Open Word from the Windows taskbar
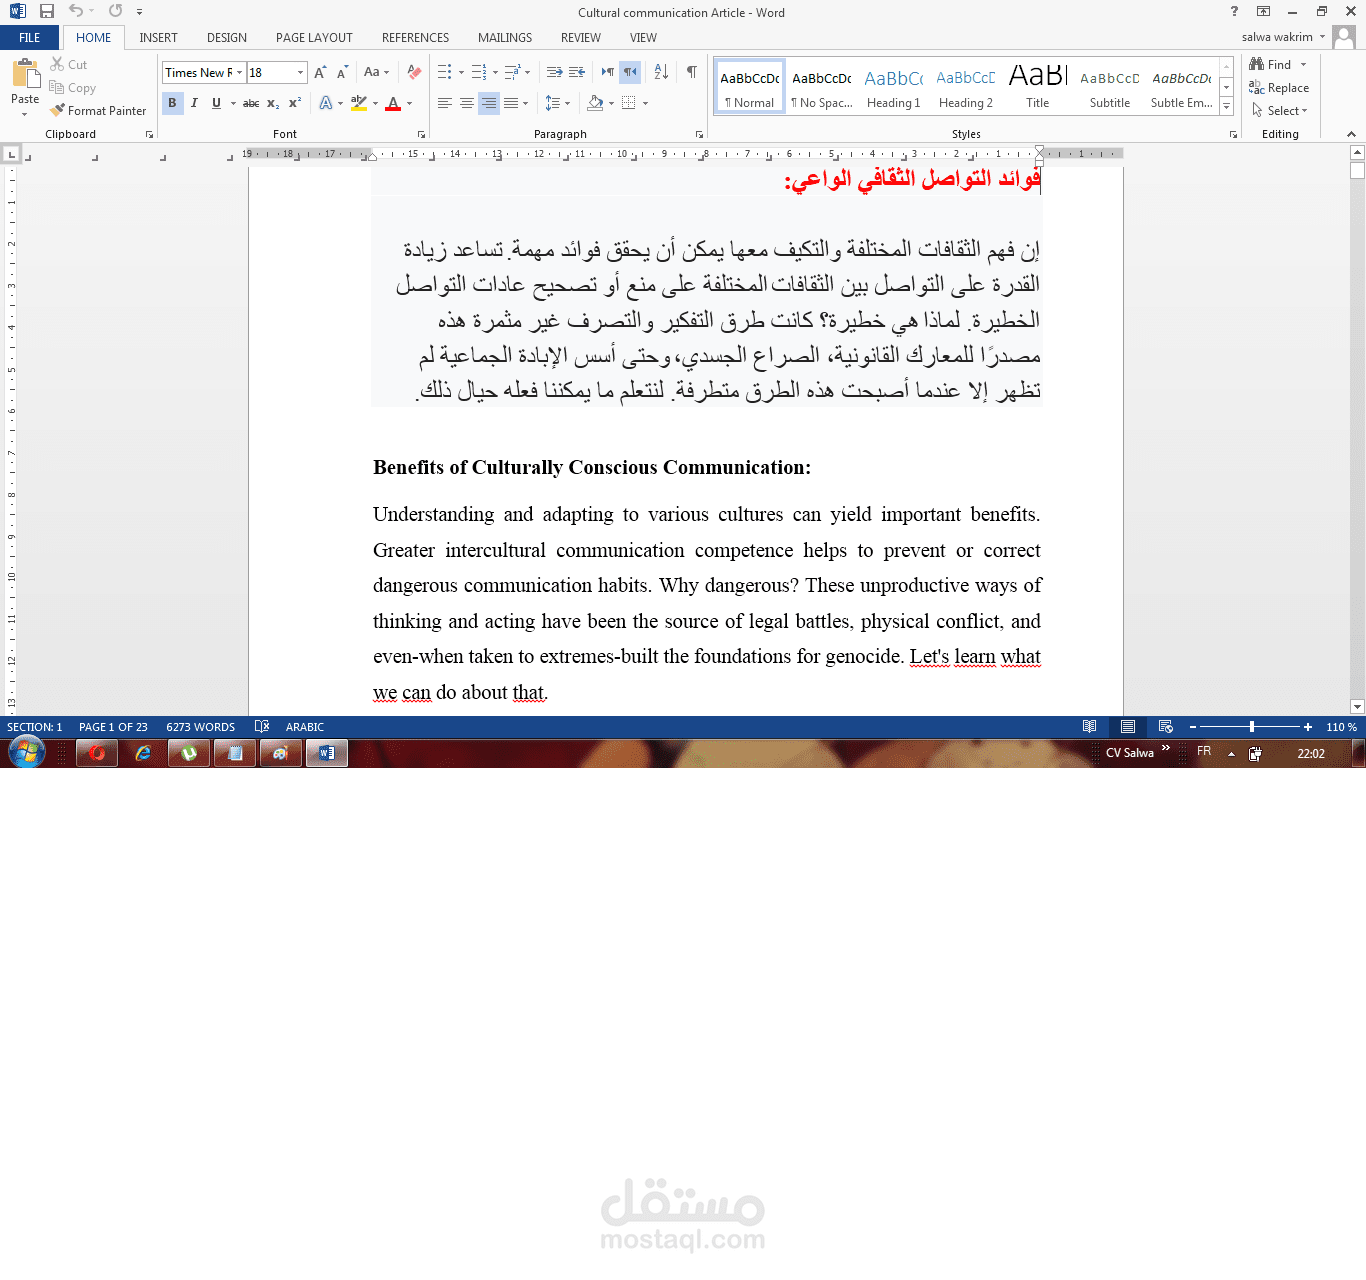Screen dimensions: 1366x1280 pyautogui.click(x=326, y=753)
